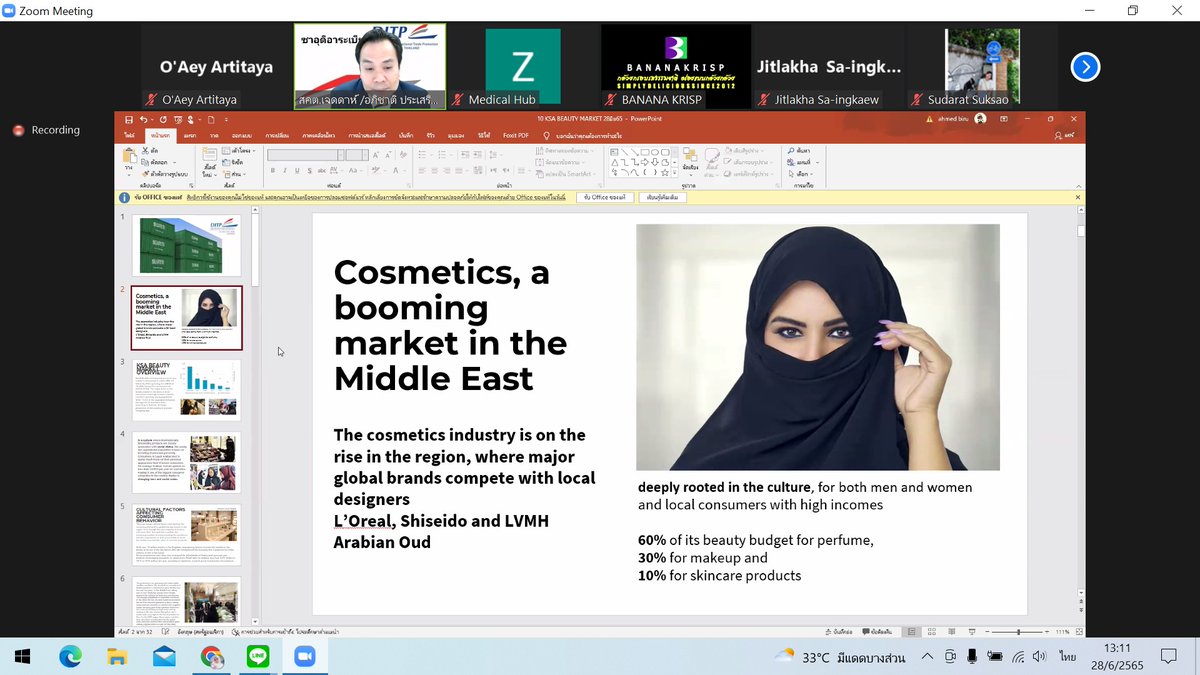Click the Normal view icon in status bar
Viewport: 1200px width, 675px height.
tap(911, 632)
